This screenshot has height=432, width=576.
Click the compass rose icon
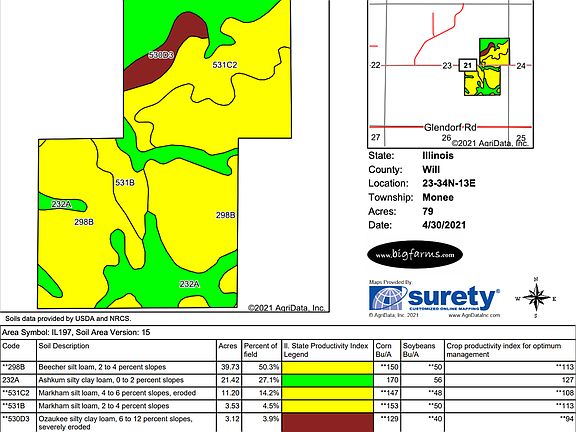(536, 298)
